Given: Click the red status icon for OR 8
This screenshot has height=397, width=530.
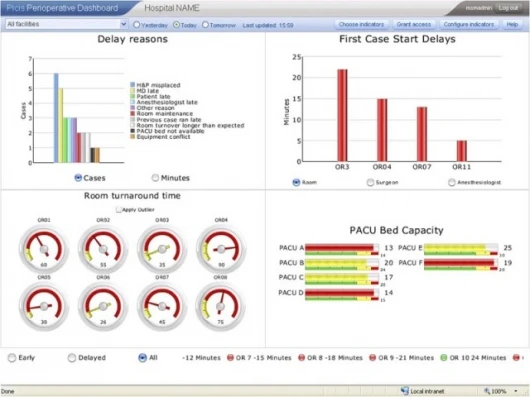Looking at the screenshot, I should [x=301, y=357].
